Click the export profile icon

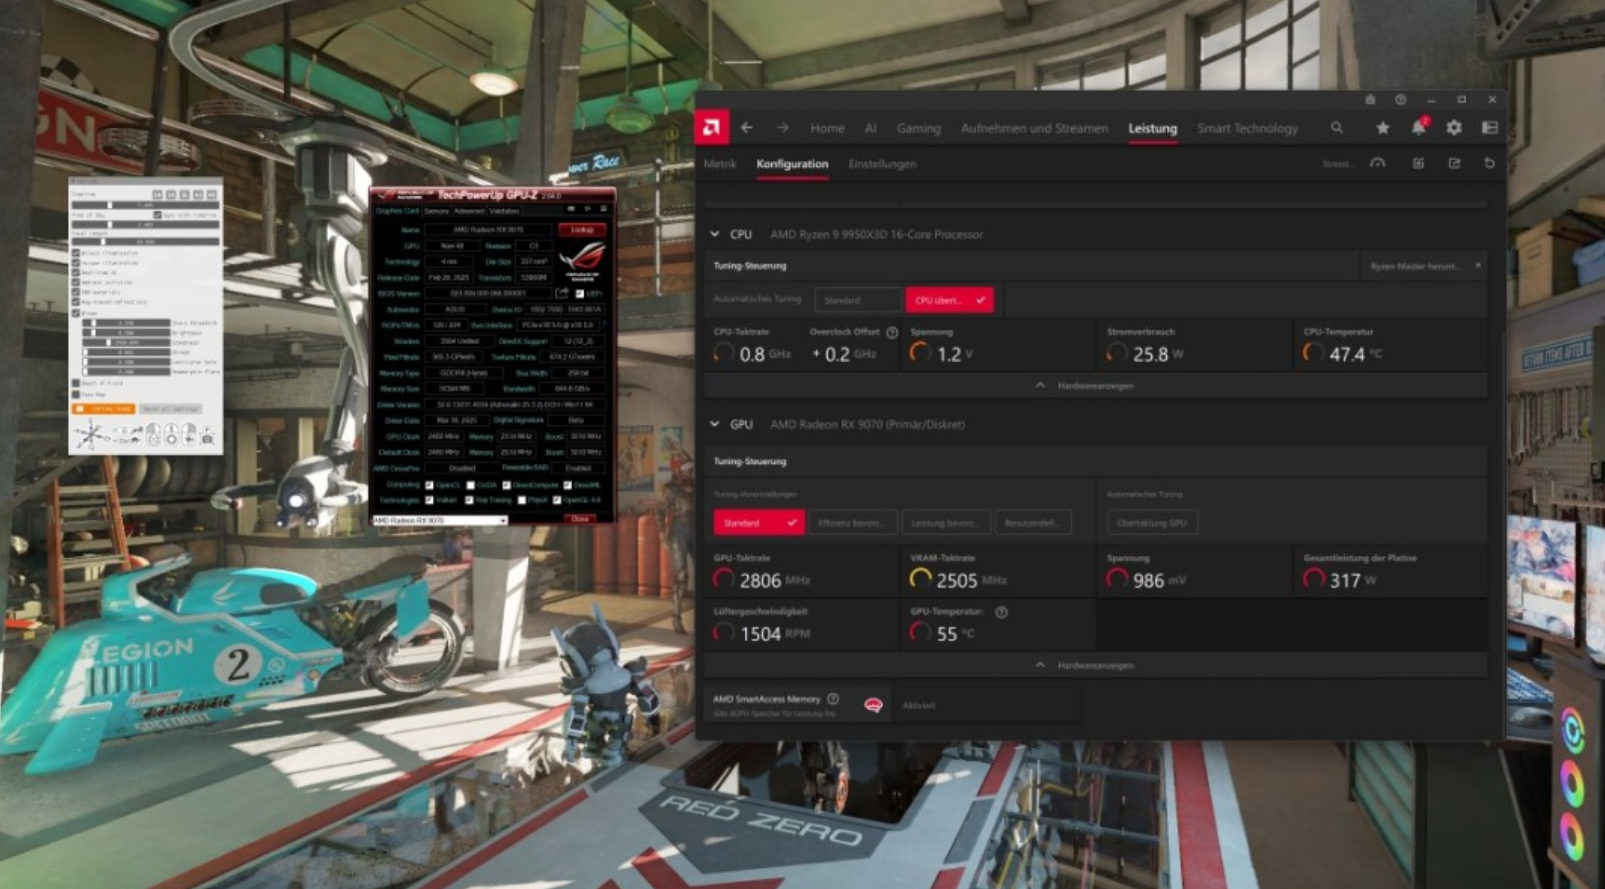1454,164
